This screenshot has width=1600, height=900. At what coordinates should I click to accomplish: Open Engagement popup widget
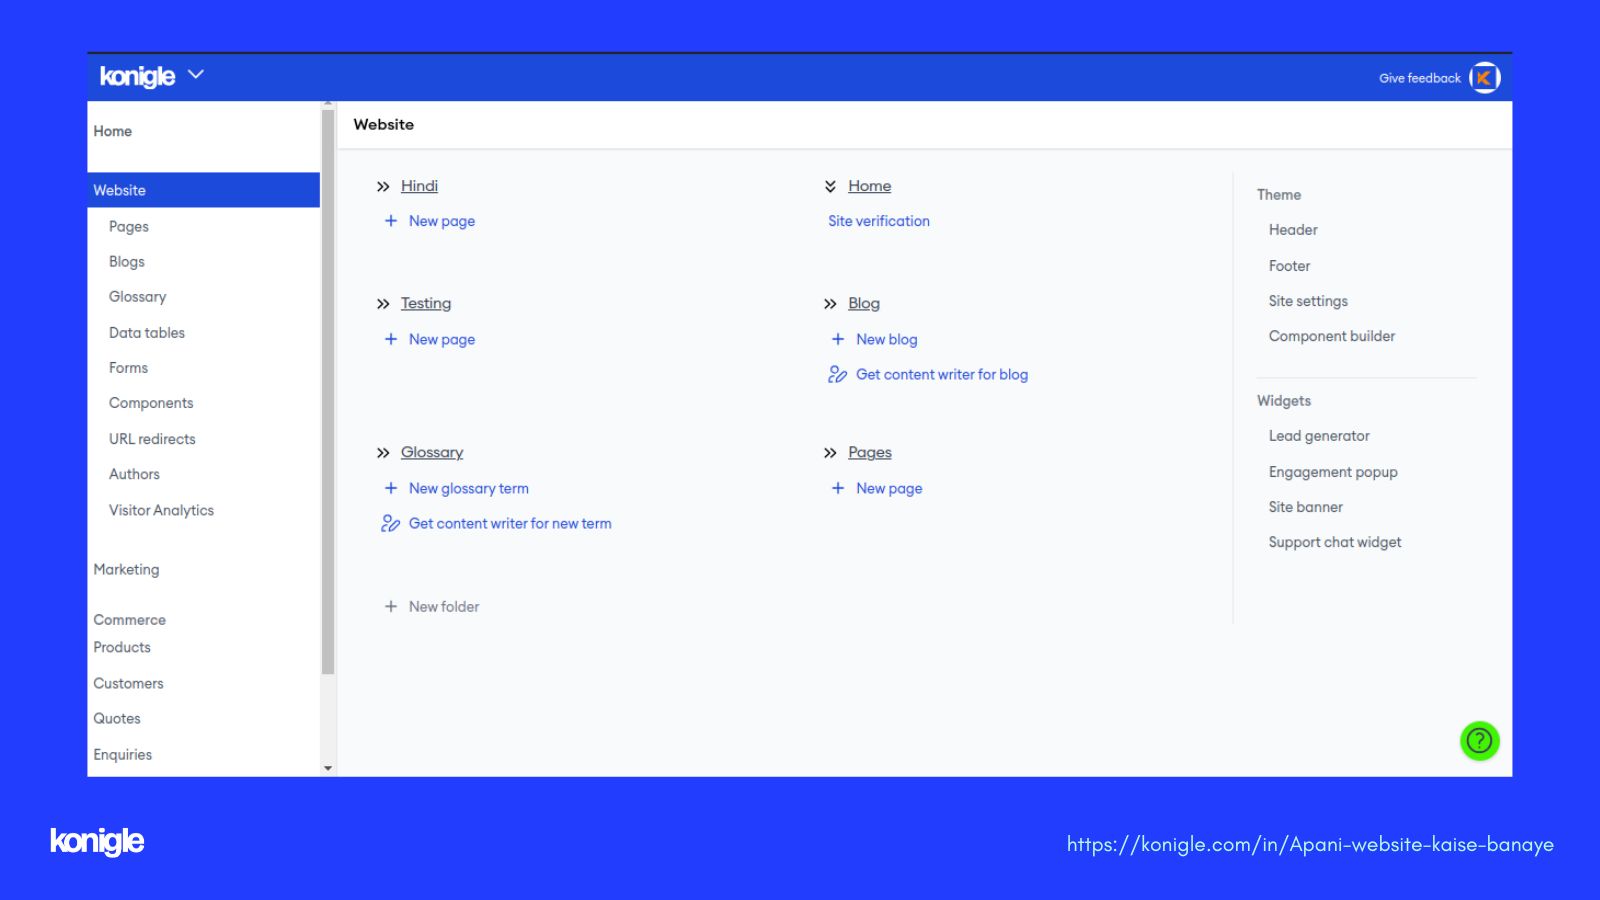pos(1333,471)
